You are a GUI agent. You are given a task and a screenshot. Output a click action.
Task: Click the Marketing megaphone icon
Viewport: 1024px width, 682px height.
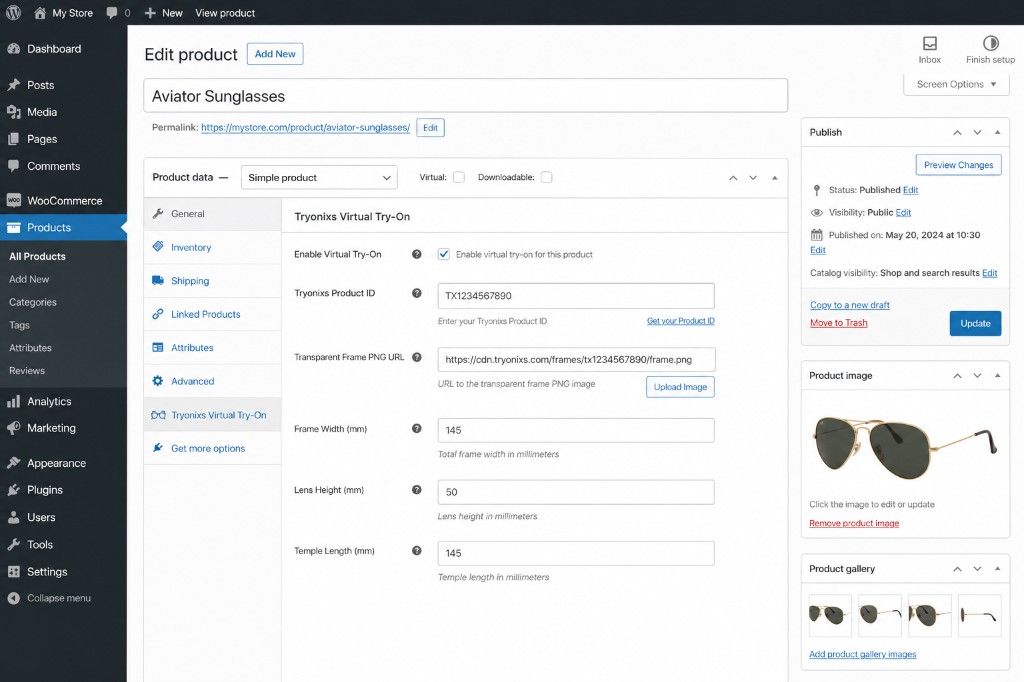pyautogui.click(x=14, y=428)
